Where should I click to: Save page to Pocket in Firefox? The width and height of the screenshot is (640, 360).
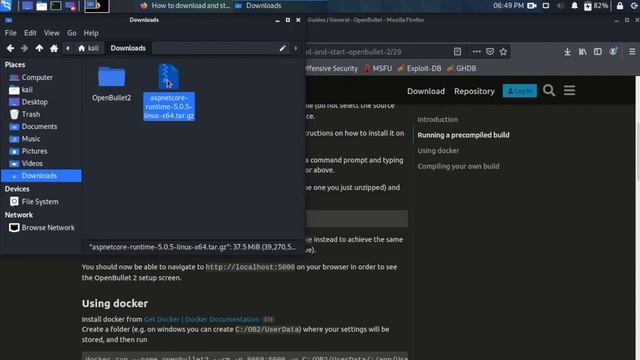pyautogui.click(x=490, y=52)
